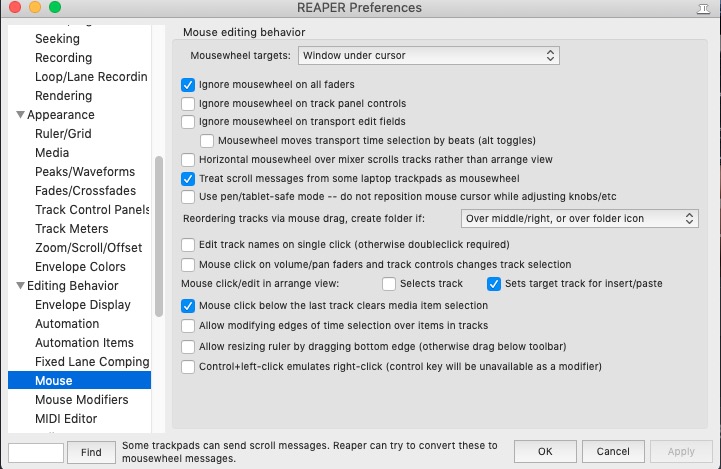Enable Ignore mousewheel on all faders checkbox
Screen dimensions: 721x469
pos(188,85)
